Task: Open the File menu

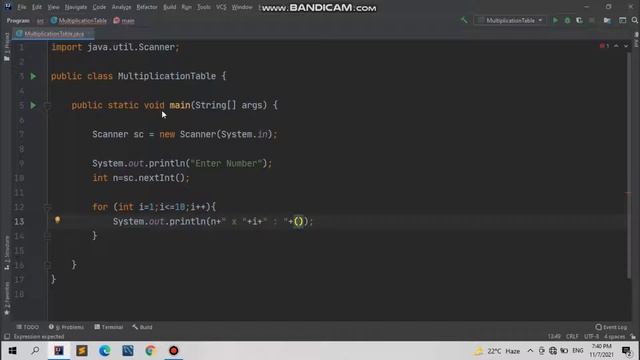Action: (22, 7)
